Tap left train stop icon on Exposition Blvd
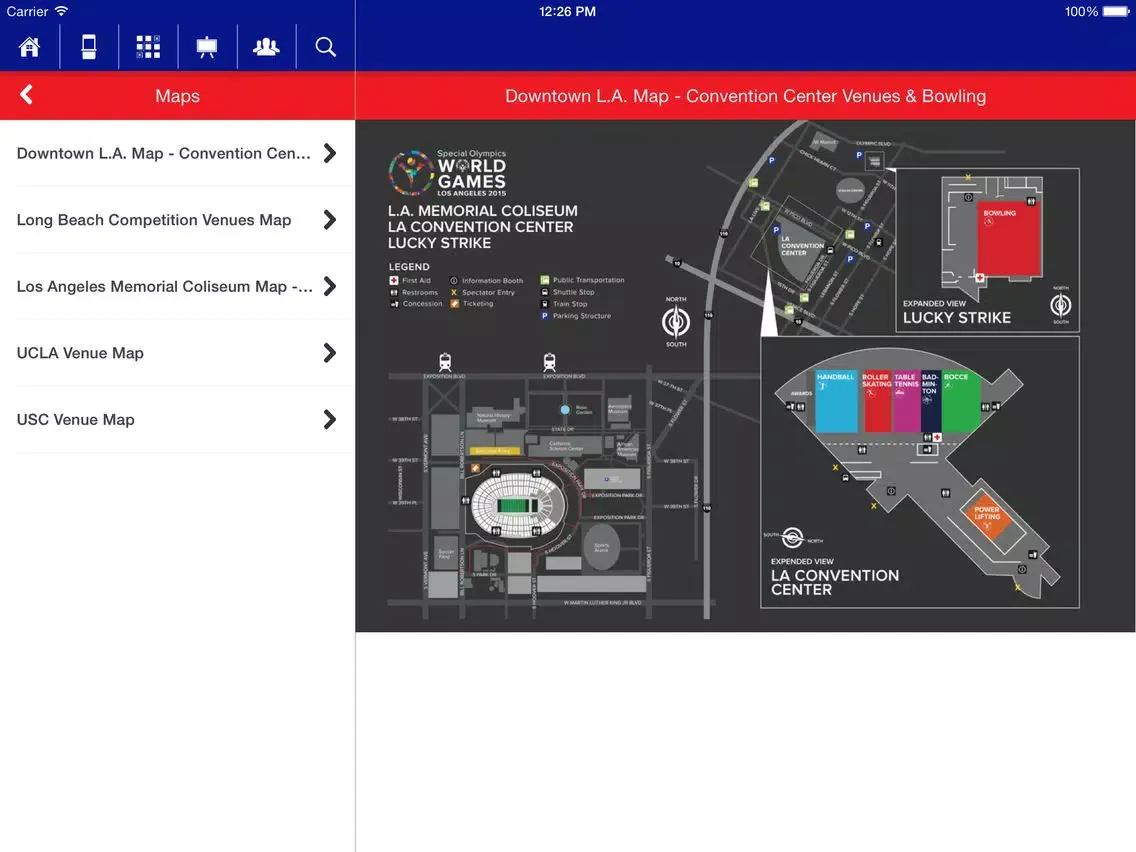 point(445,362)
